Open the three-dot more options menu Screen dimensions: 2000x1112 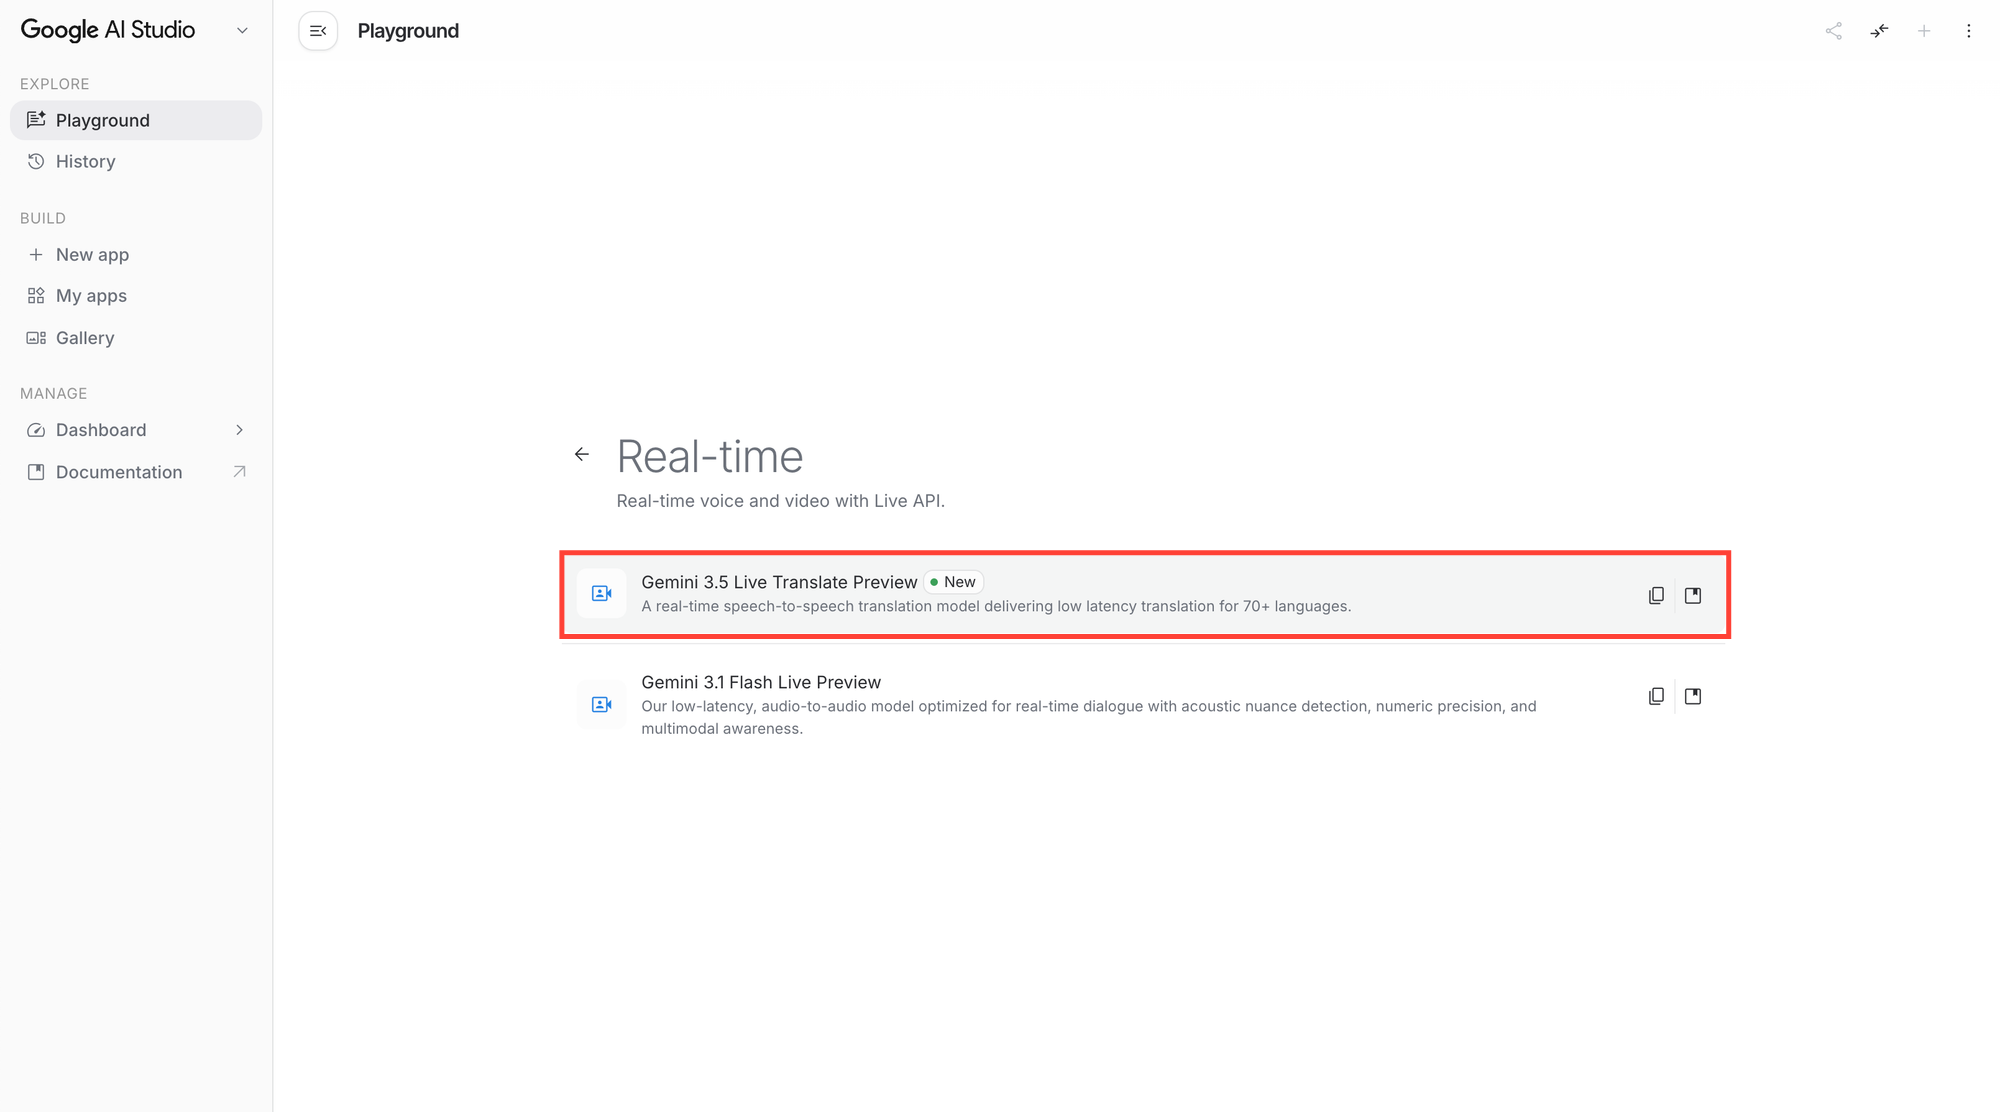pos(1969,31)
